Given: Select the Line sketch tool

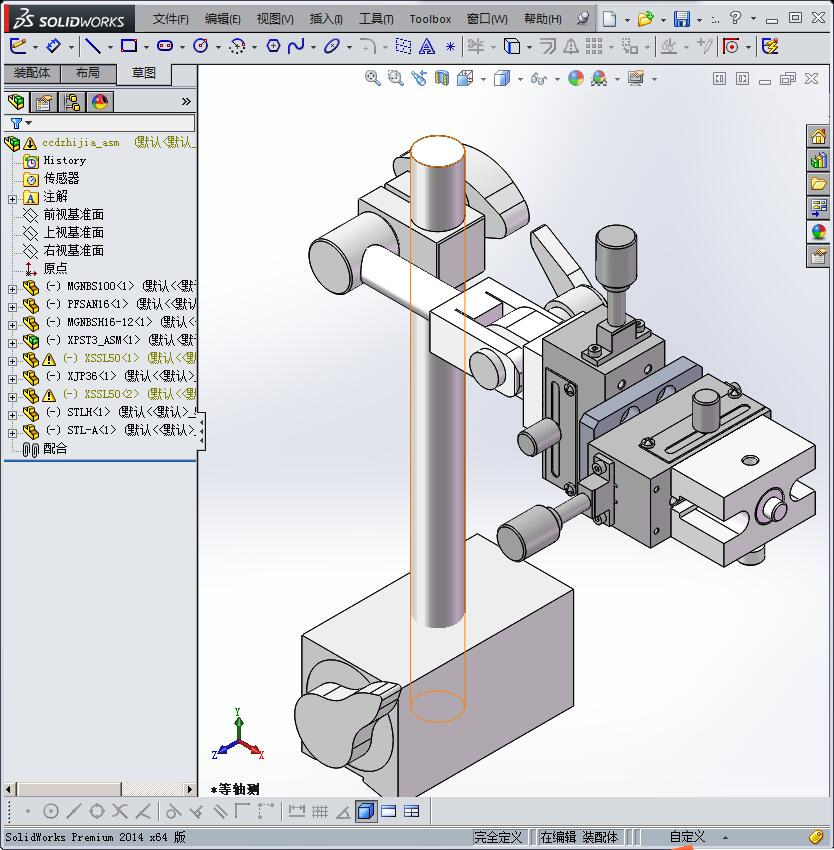Looking at the screenshot, I should tap(93, 46).
